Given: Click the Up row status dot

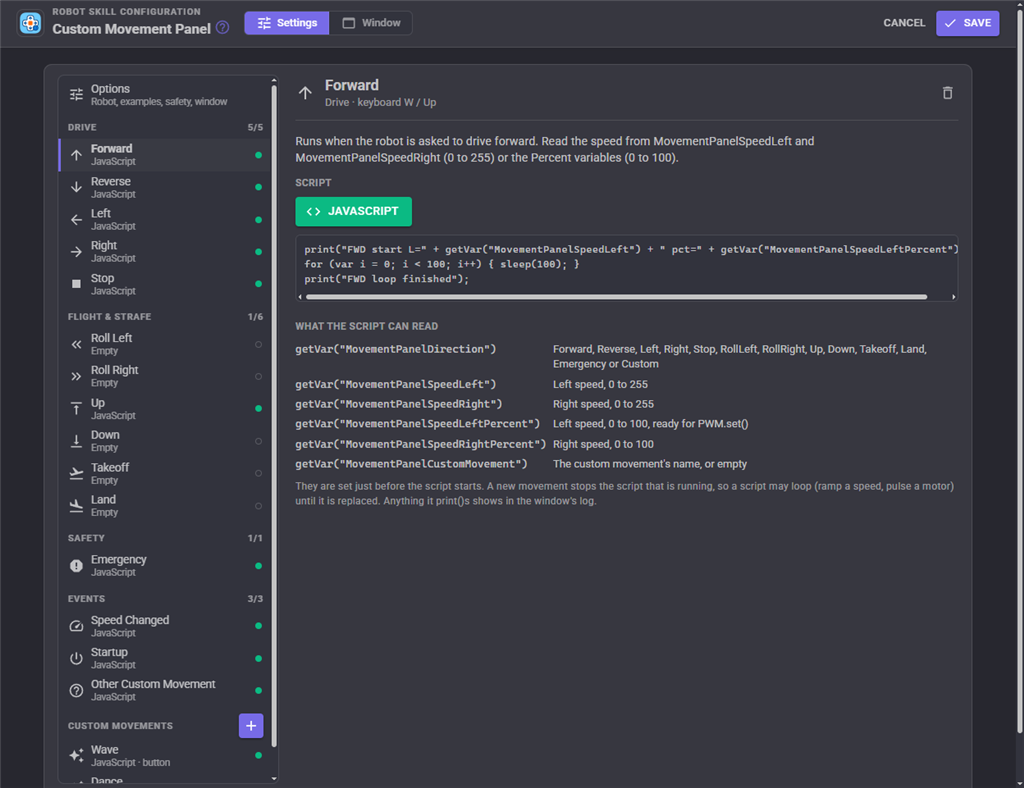Looking at the screenshot, I should [259, 409].
